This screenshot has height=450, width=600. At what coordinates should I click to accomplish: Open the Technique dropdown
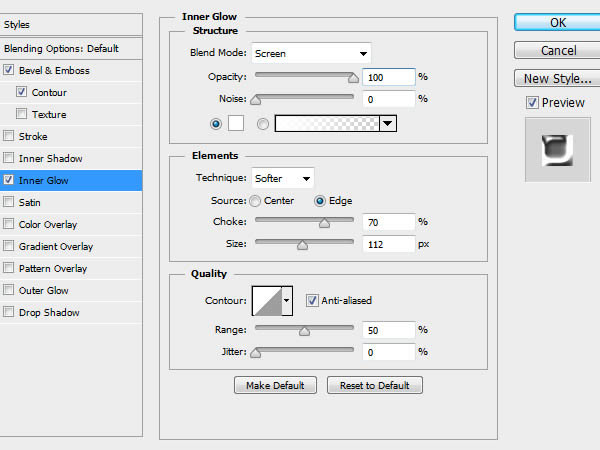(283, 178)
